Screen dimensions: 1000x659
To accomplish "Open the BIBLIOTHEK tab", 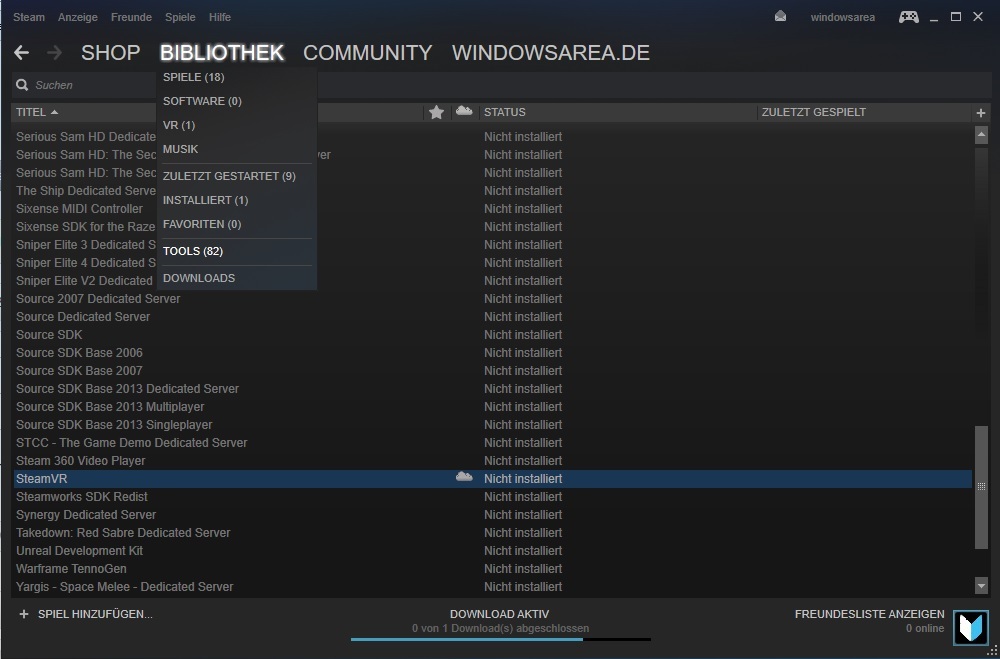I will click(x=222, y=53).
